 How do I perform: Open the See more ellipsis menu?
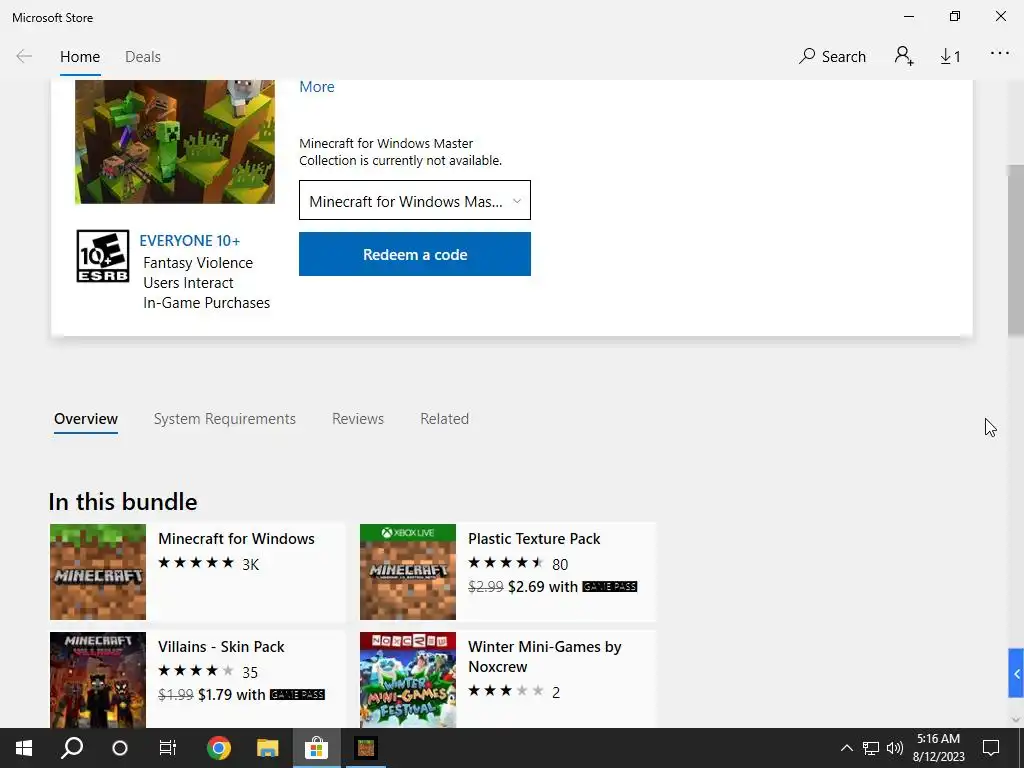click(1000, 54)
